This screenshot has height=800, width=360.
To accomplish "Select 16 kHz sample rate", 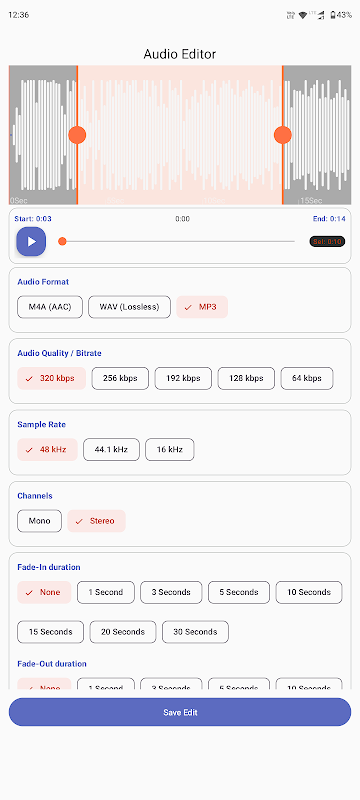I will [x=170, y=450].
